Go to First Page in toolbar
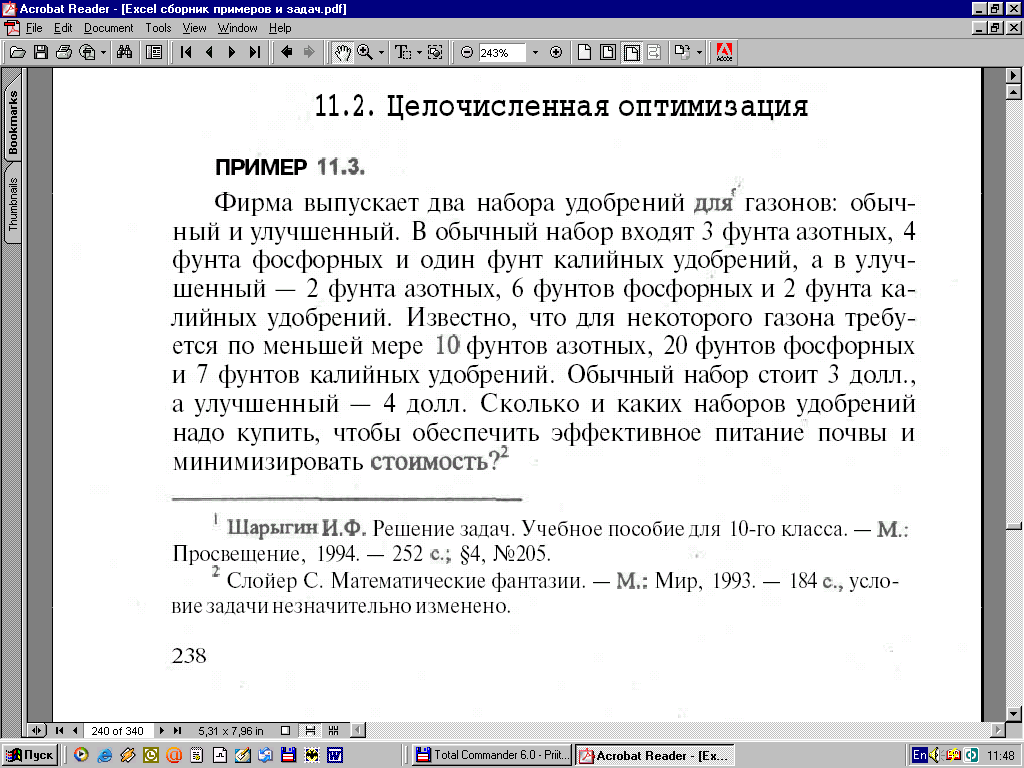This screenshot has width=1024, height=768. (x=186, y=52)
